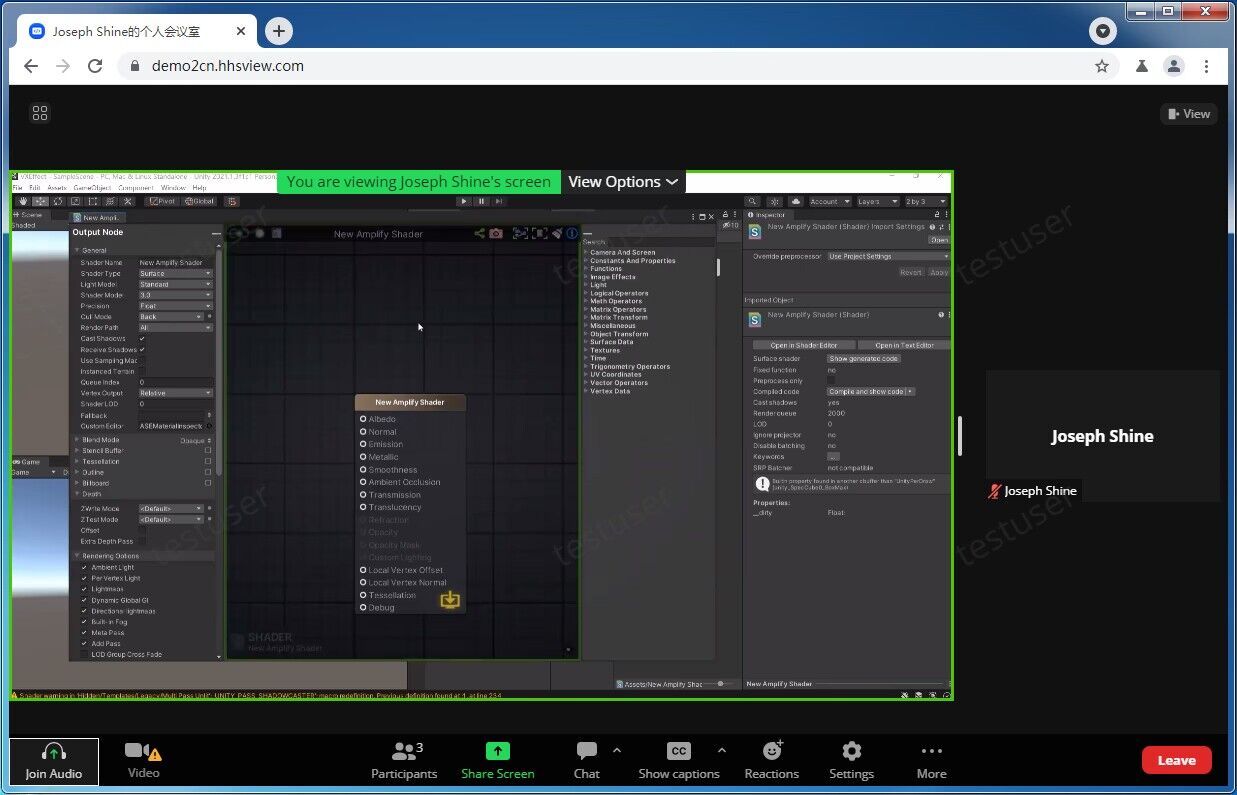Open the Reactions emoji picker

tap(771, 751)
